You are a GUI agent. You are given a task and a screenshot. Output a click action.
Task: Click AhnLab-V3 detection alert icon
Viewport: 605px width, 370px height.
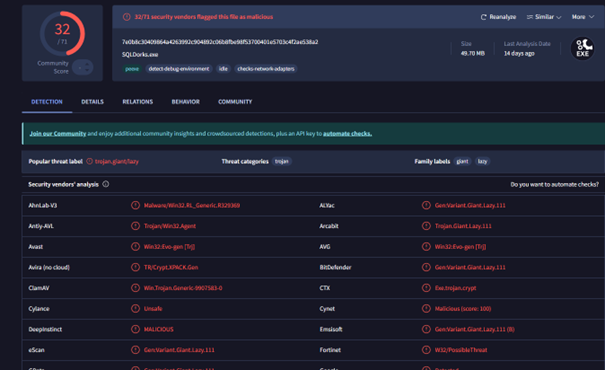click(135, 205)
